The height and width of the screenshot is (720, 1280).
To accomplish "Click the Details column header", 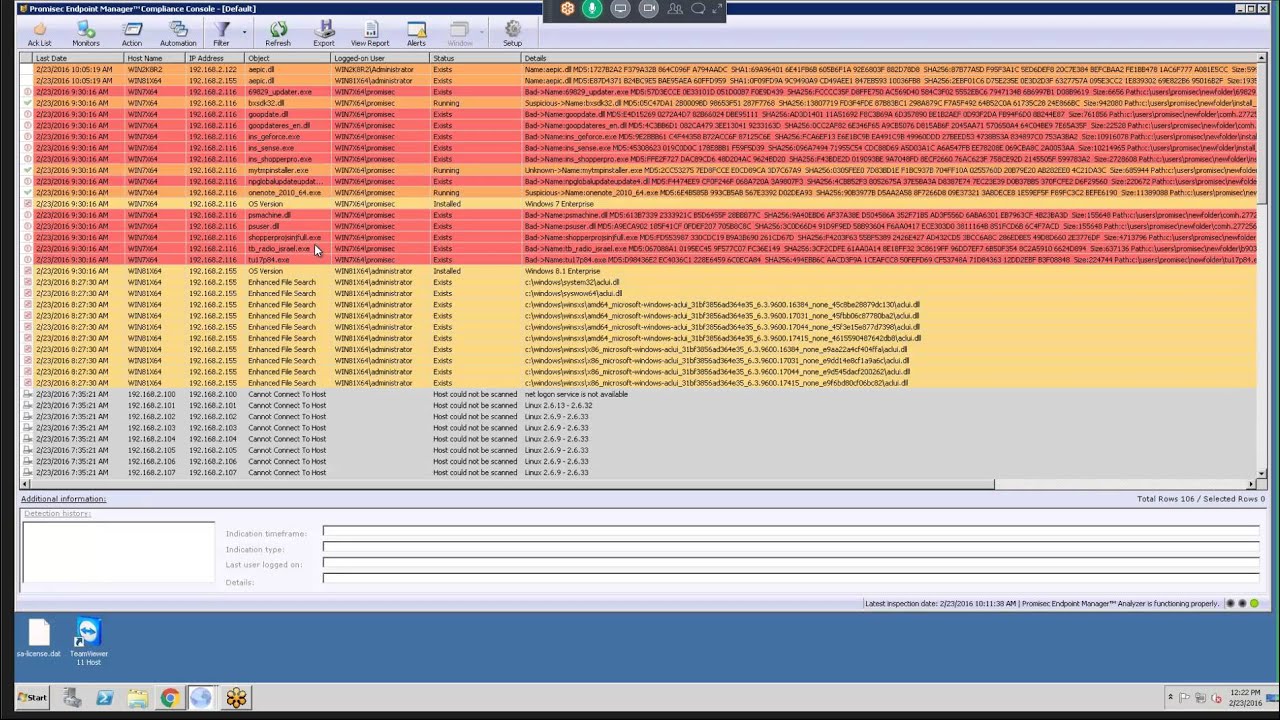I will (890, 58).
